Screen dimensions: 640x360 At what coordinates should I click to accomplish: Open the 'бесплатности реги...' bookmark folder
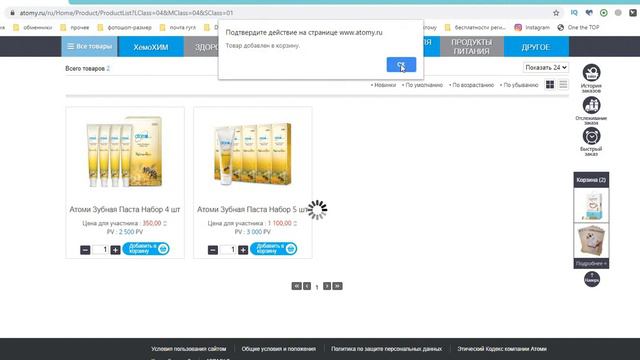[475, 27]
